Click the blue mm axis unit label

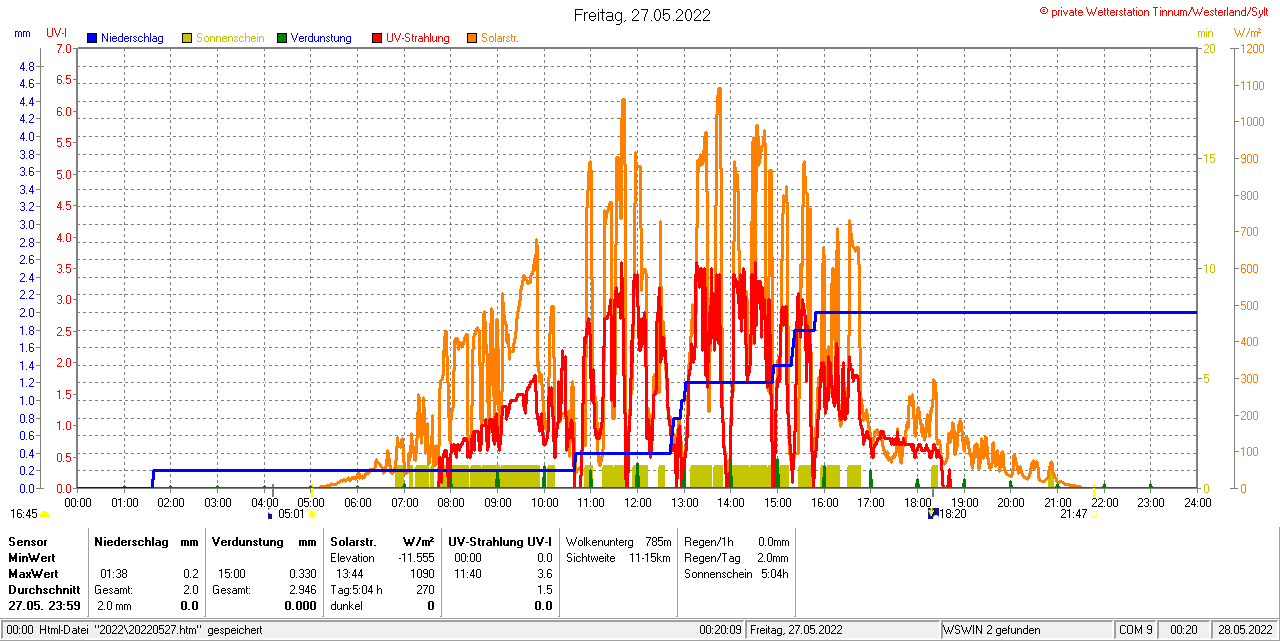pos(22,33)
